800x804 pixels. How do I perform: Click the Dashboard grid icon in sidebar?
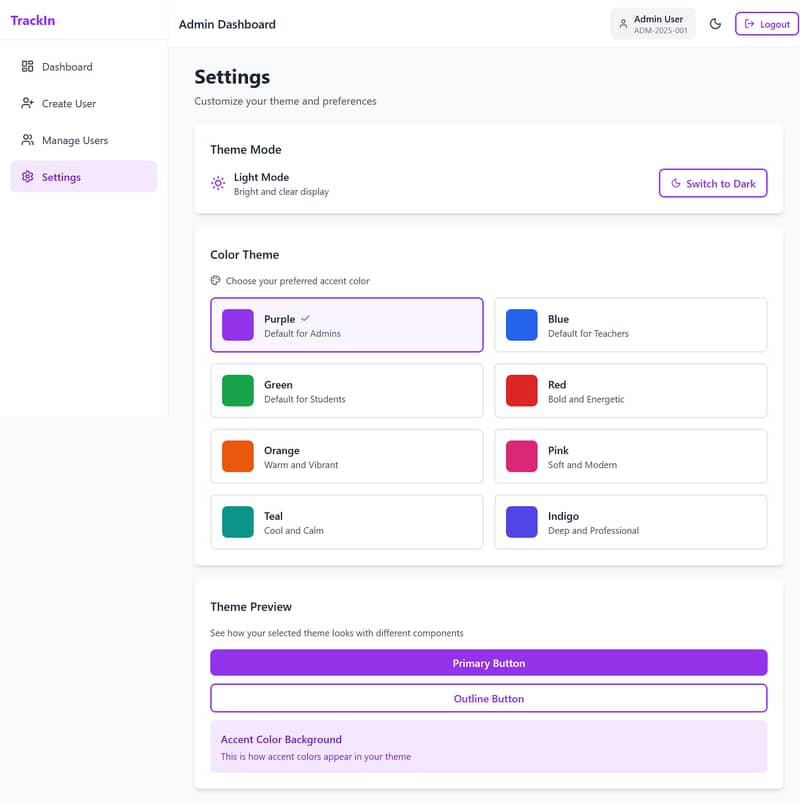(x=28, y=67)
